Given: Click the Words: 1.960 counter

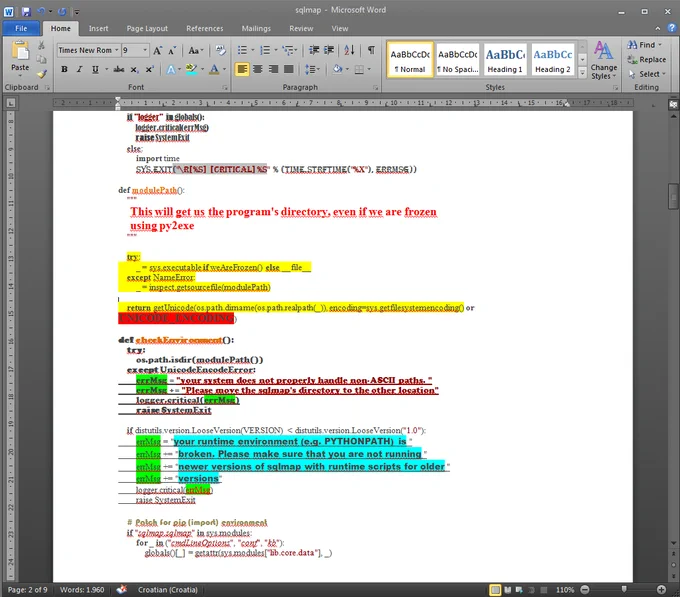Looking at the screenshot, I should coord(82,590).
